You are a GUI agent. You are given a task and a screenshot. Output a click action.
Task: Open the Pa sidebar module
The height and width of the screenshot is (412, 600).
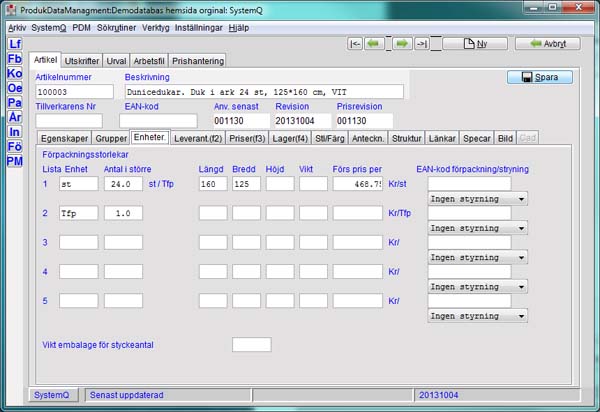pyautogui.click(x=15, y=103)
